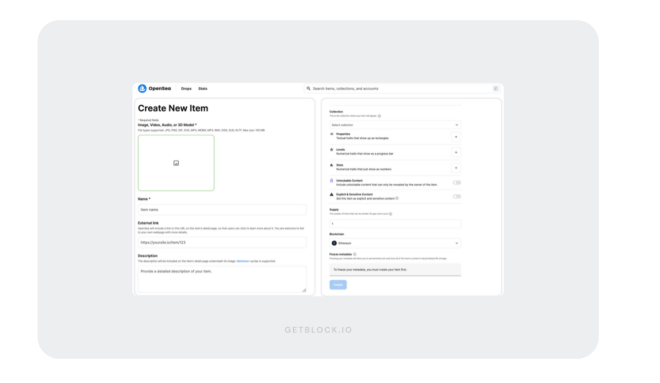Focus the External link URL field
The height and width of the screenshot is (383, 660).
point(222,242)
